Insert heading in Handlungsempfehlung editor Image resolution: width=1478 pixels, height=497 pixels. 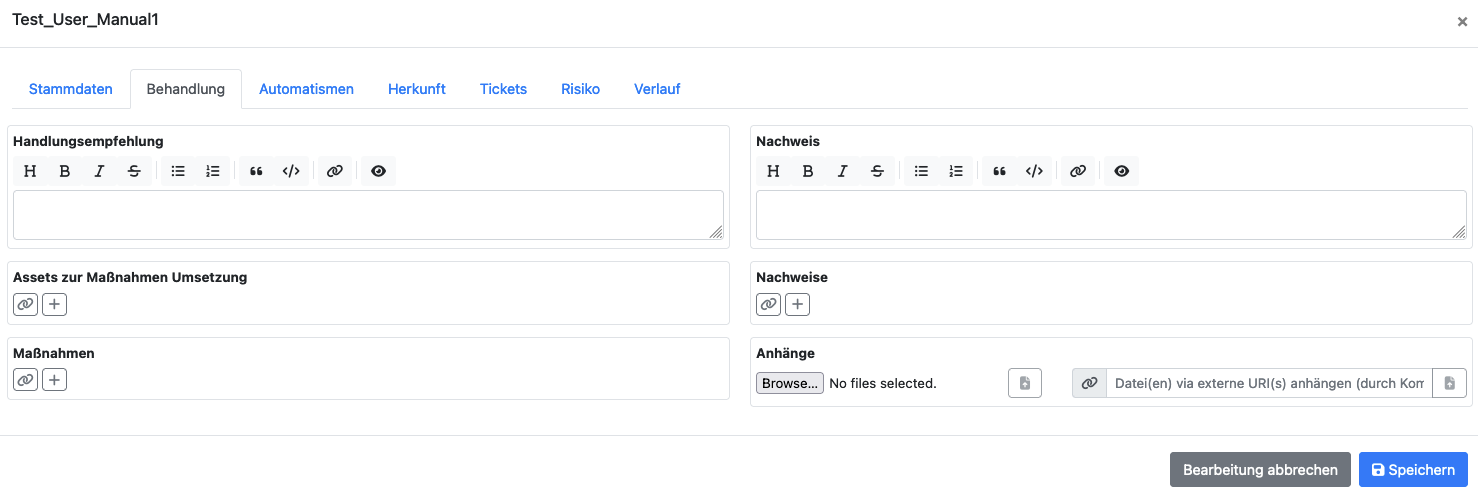30,171
